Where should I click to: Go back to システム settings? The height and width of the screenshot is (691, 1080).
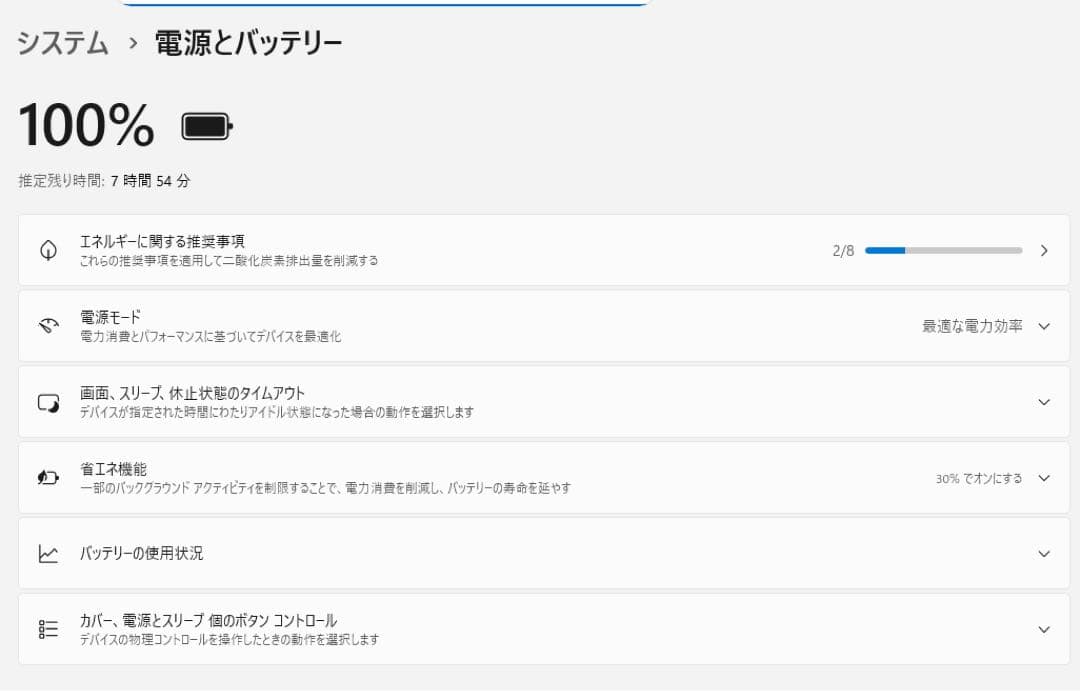click(60, 43)
